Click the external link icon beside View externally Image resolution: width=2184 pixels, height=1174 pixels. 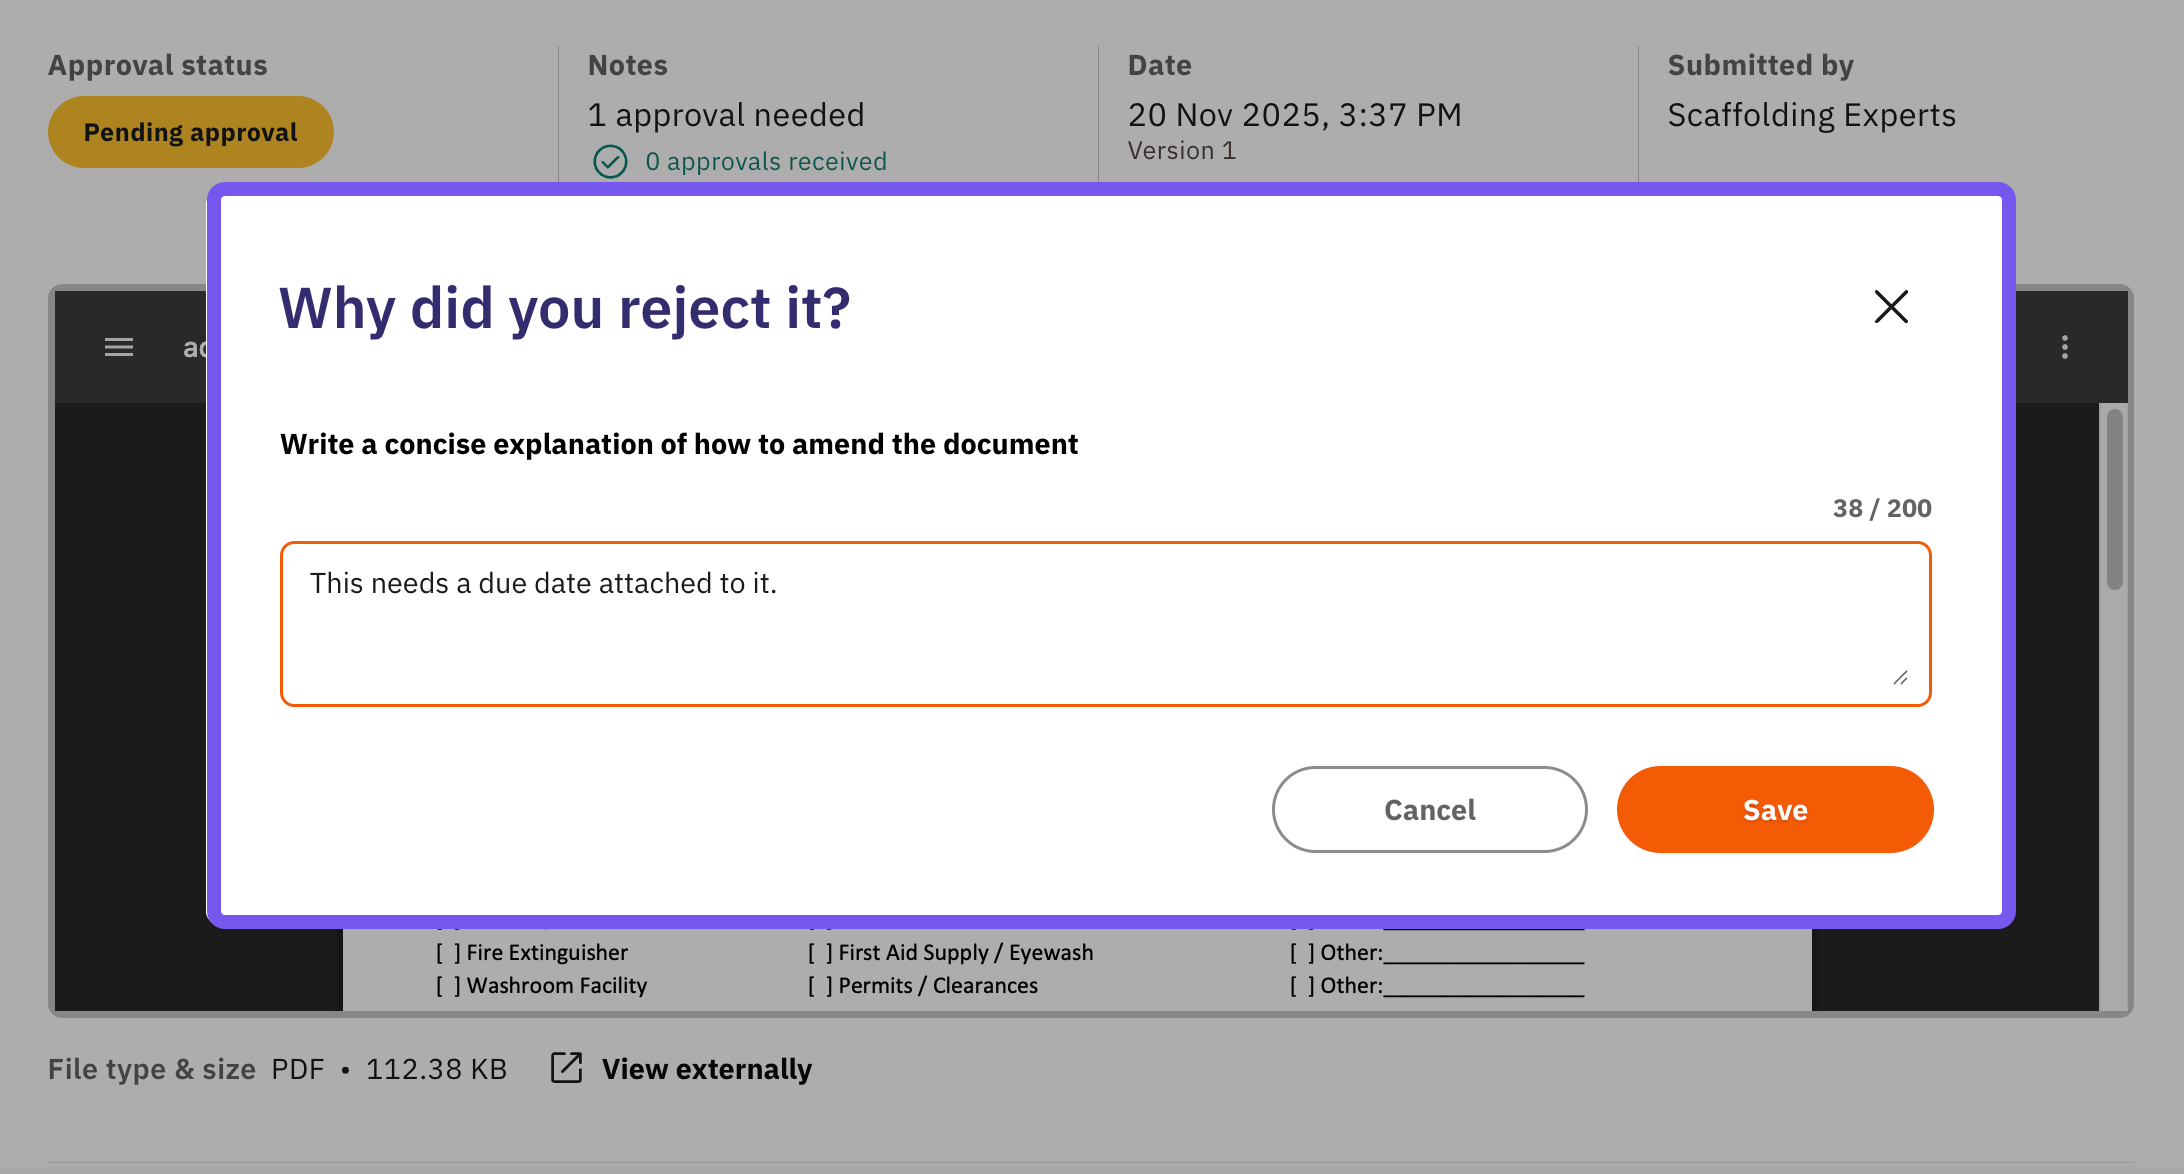point(567,1068)
